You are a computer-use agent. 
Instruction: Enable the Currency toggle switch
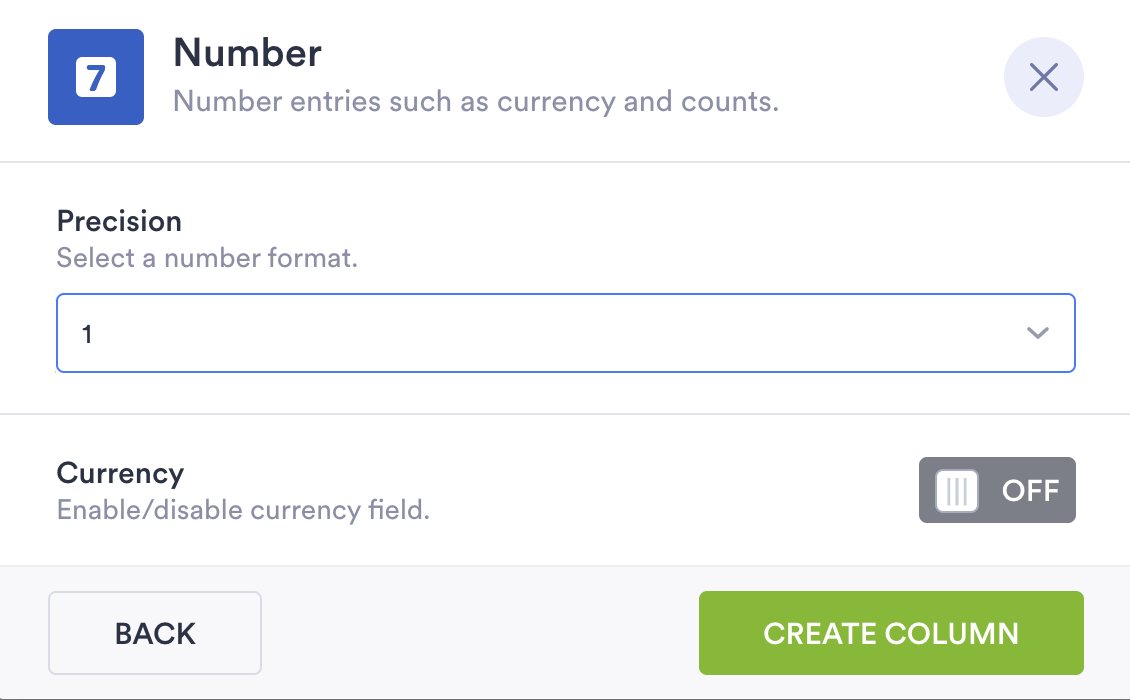996,490
